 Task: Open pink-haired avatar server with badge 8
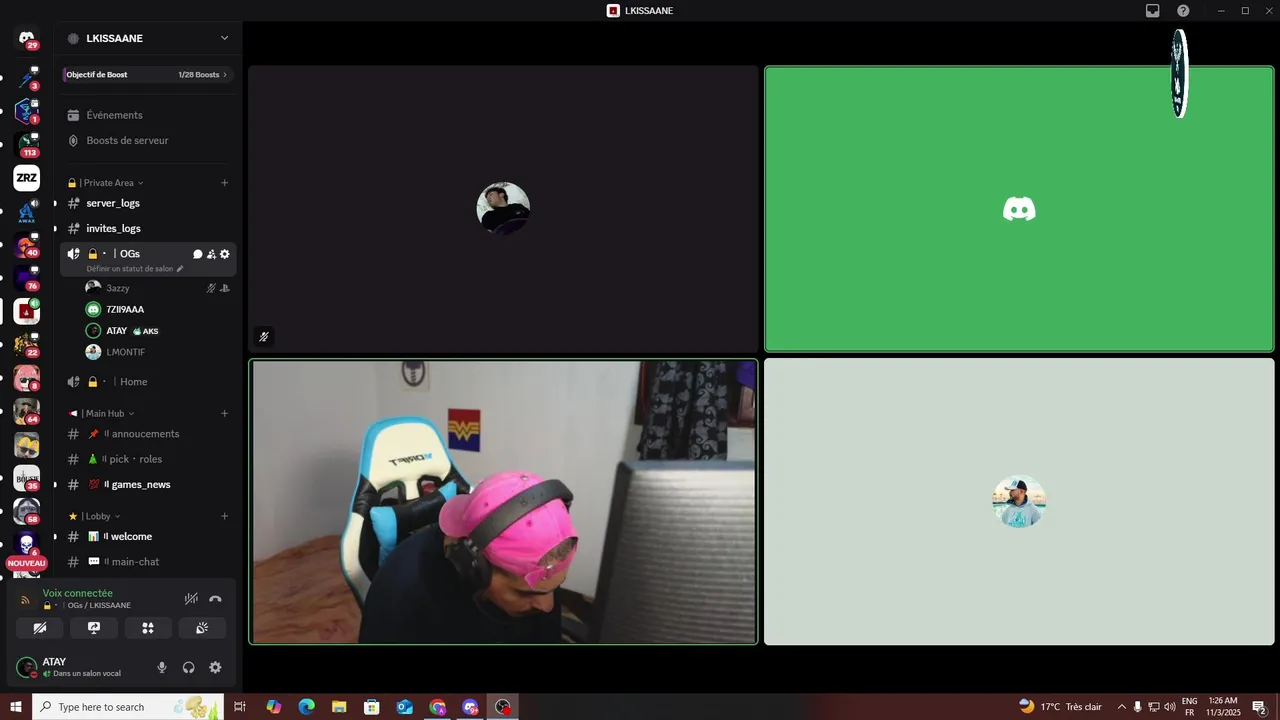click(x=27, y=378)
